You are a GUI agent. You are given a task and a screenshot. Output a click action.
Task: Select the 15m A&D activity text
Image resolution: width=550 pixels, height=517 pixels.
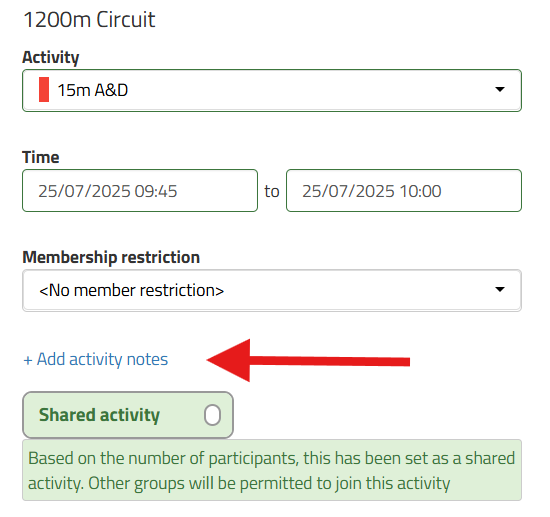point(93,90)
